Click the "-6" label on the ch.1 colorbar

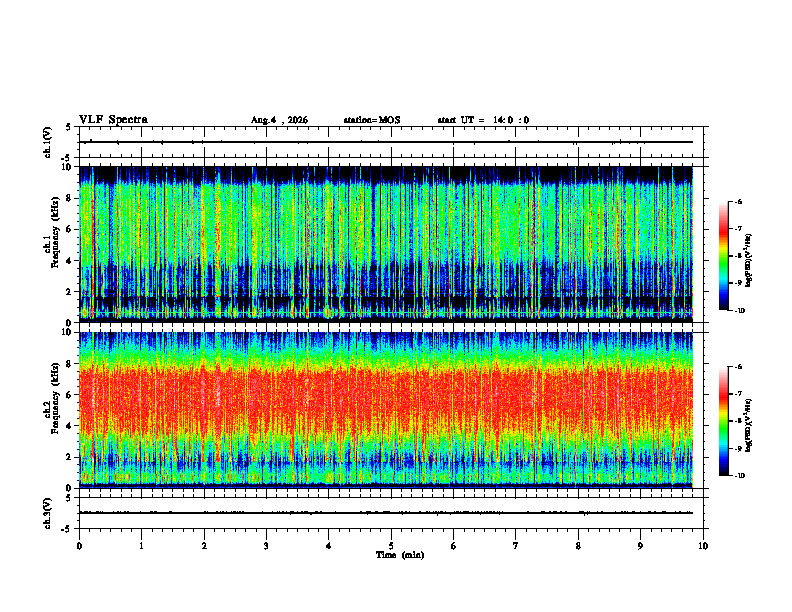(x=738, y=201)
